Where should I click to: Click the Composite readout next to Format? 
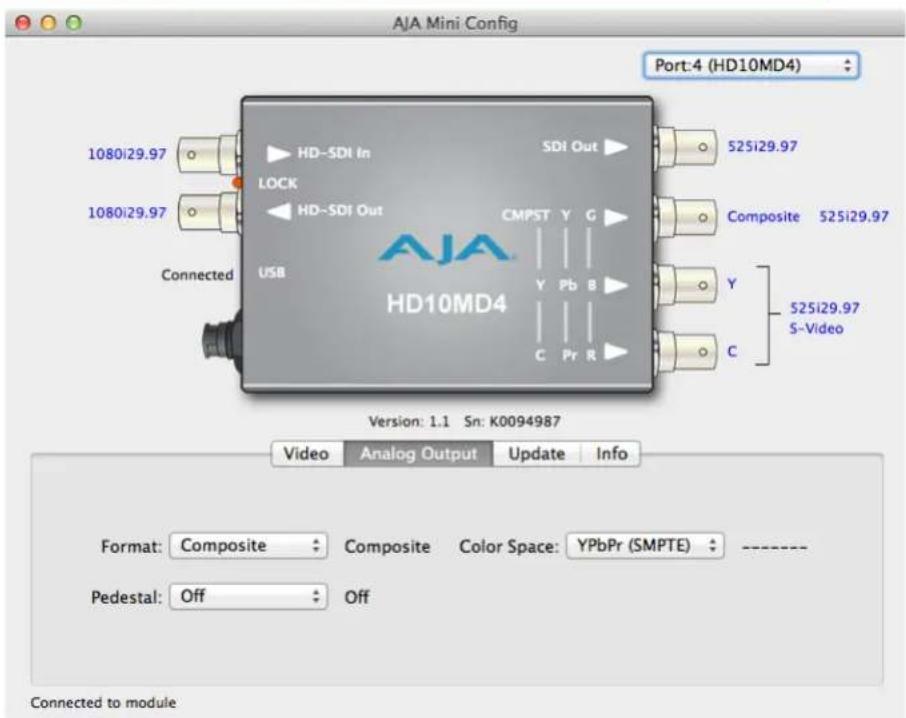coord(387,546)
